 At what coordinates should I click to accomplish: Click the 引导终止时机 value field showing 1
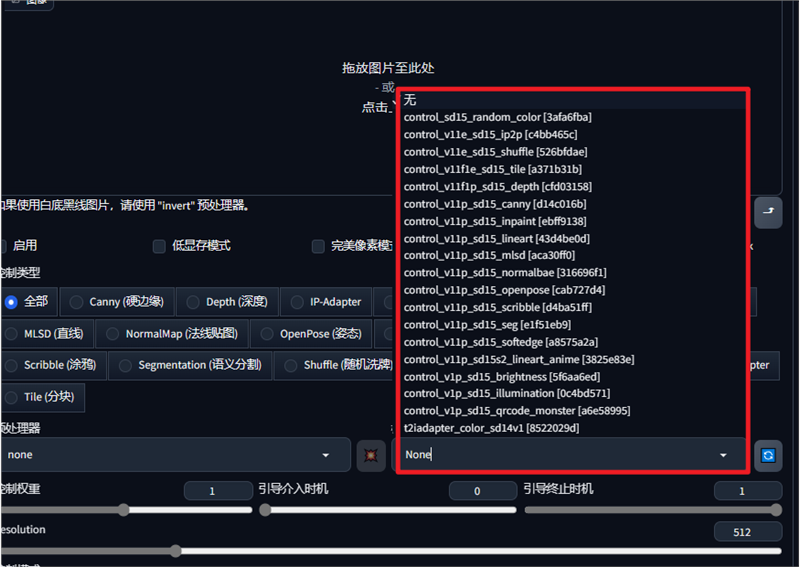pyautogui.click(x=748, y=491)
